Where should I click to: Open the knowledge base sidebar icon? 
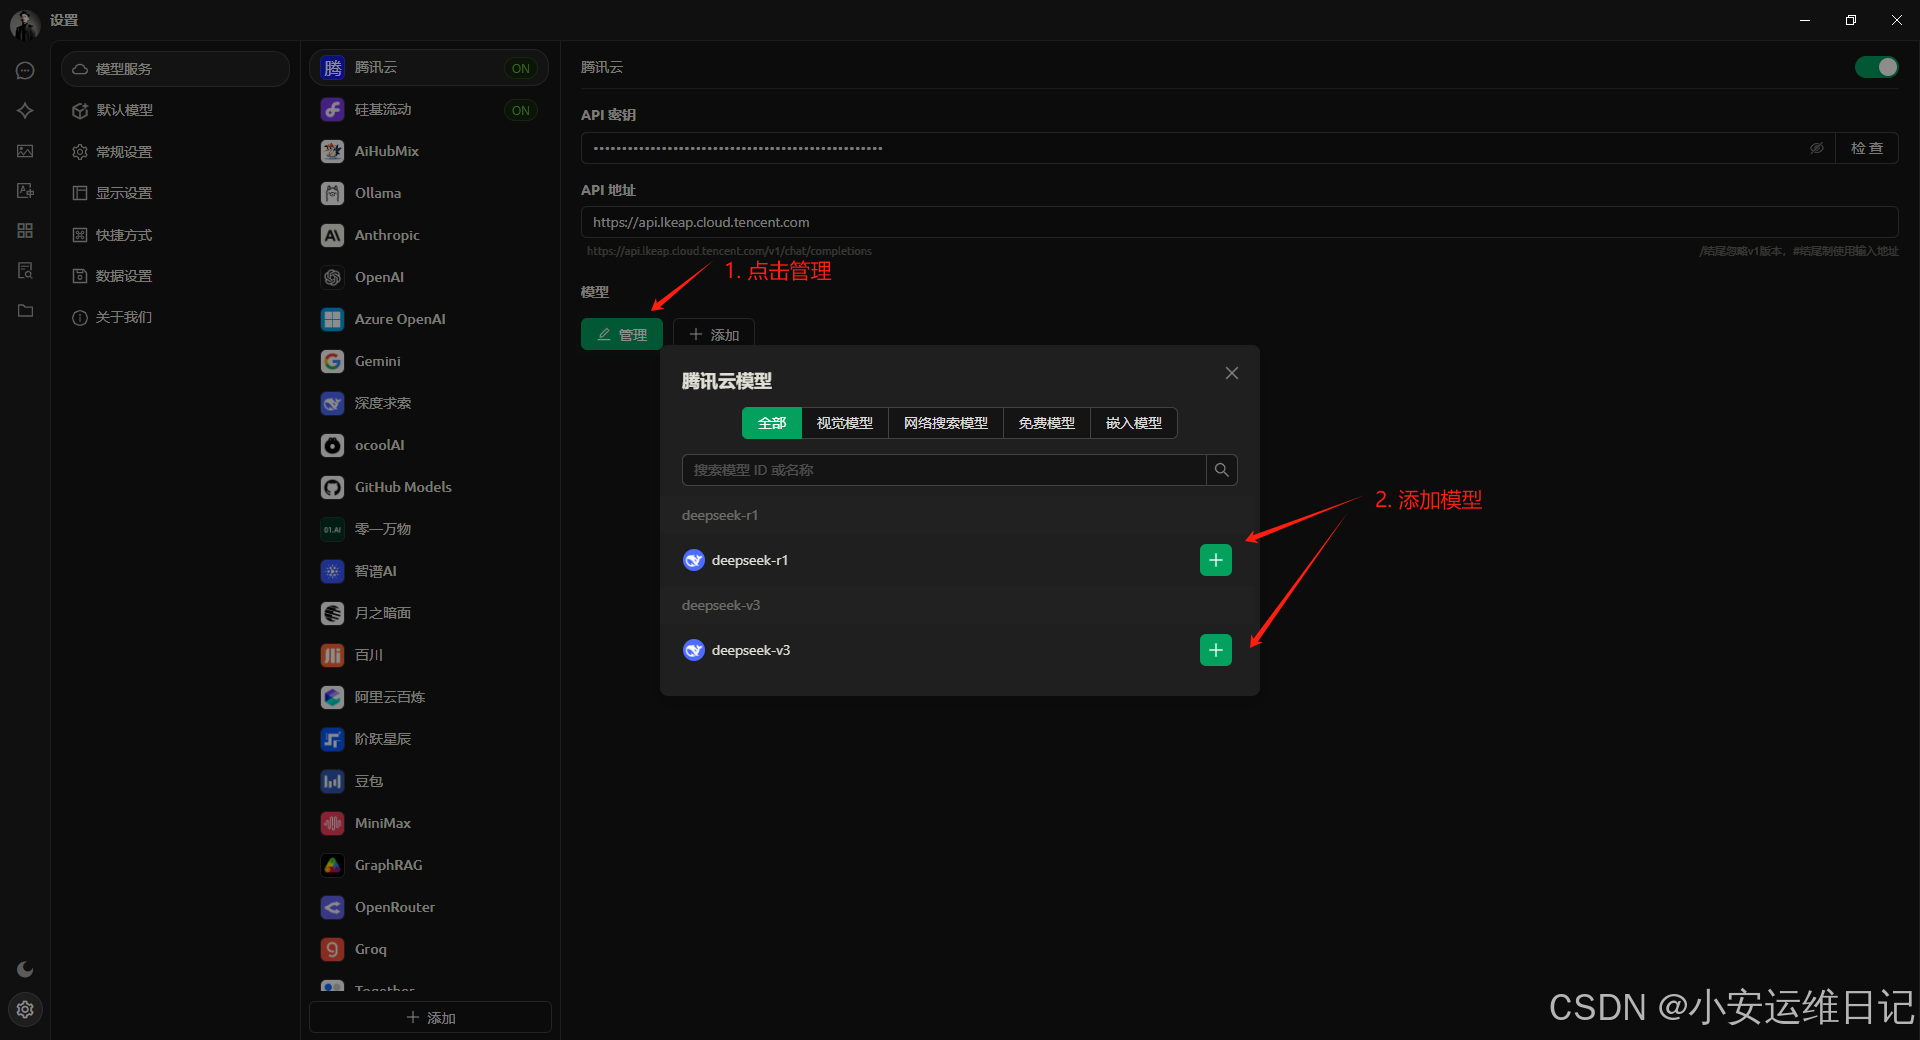coord(25,270)
